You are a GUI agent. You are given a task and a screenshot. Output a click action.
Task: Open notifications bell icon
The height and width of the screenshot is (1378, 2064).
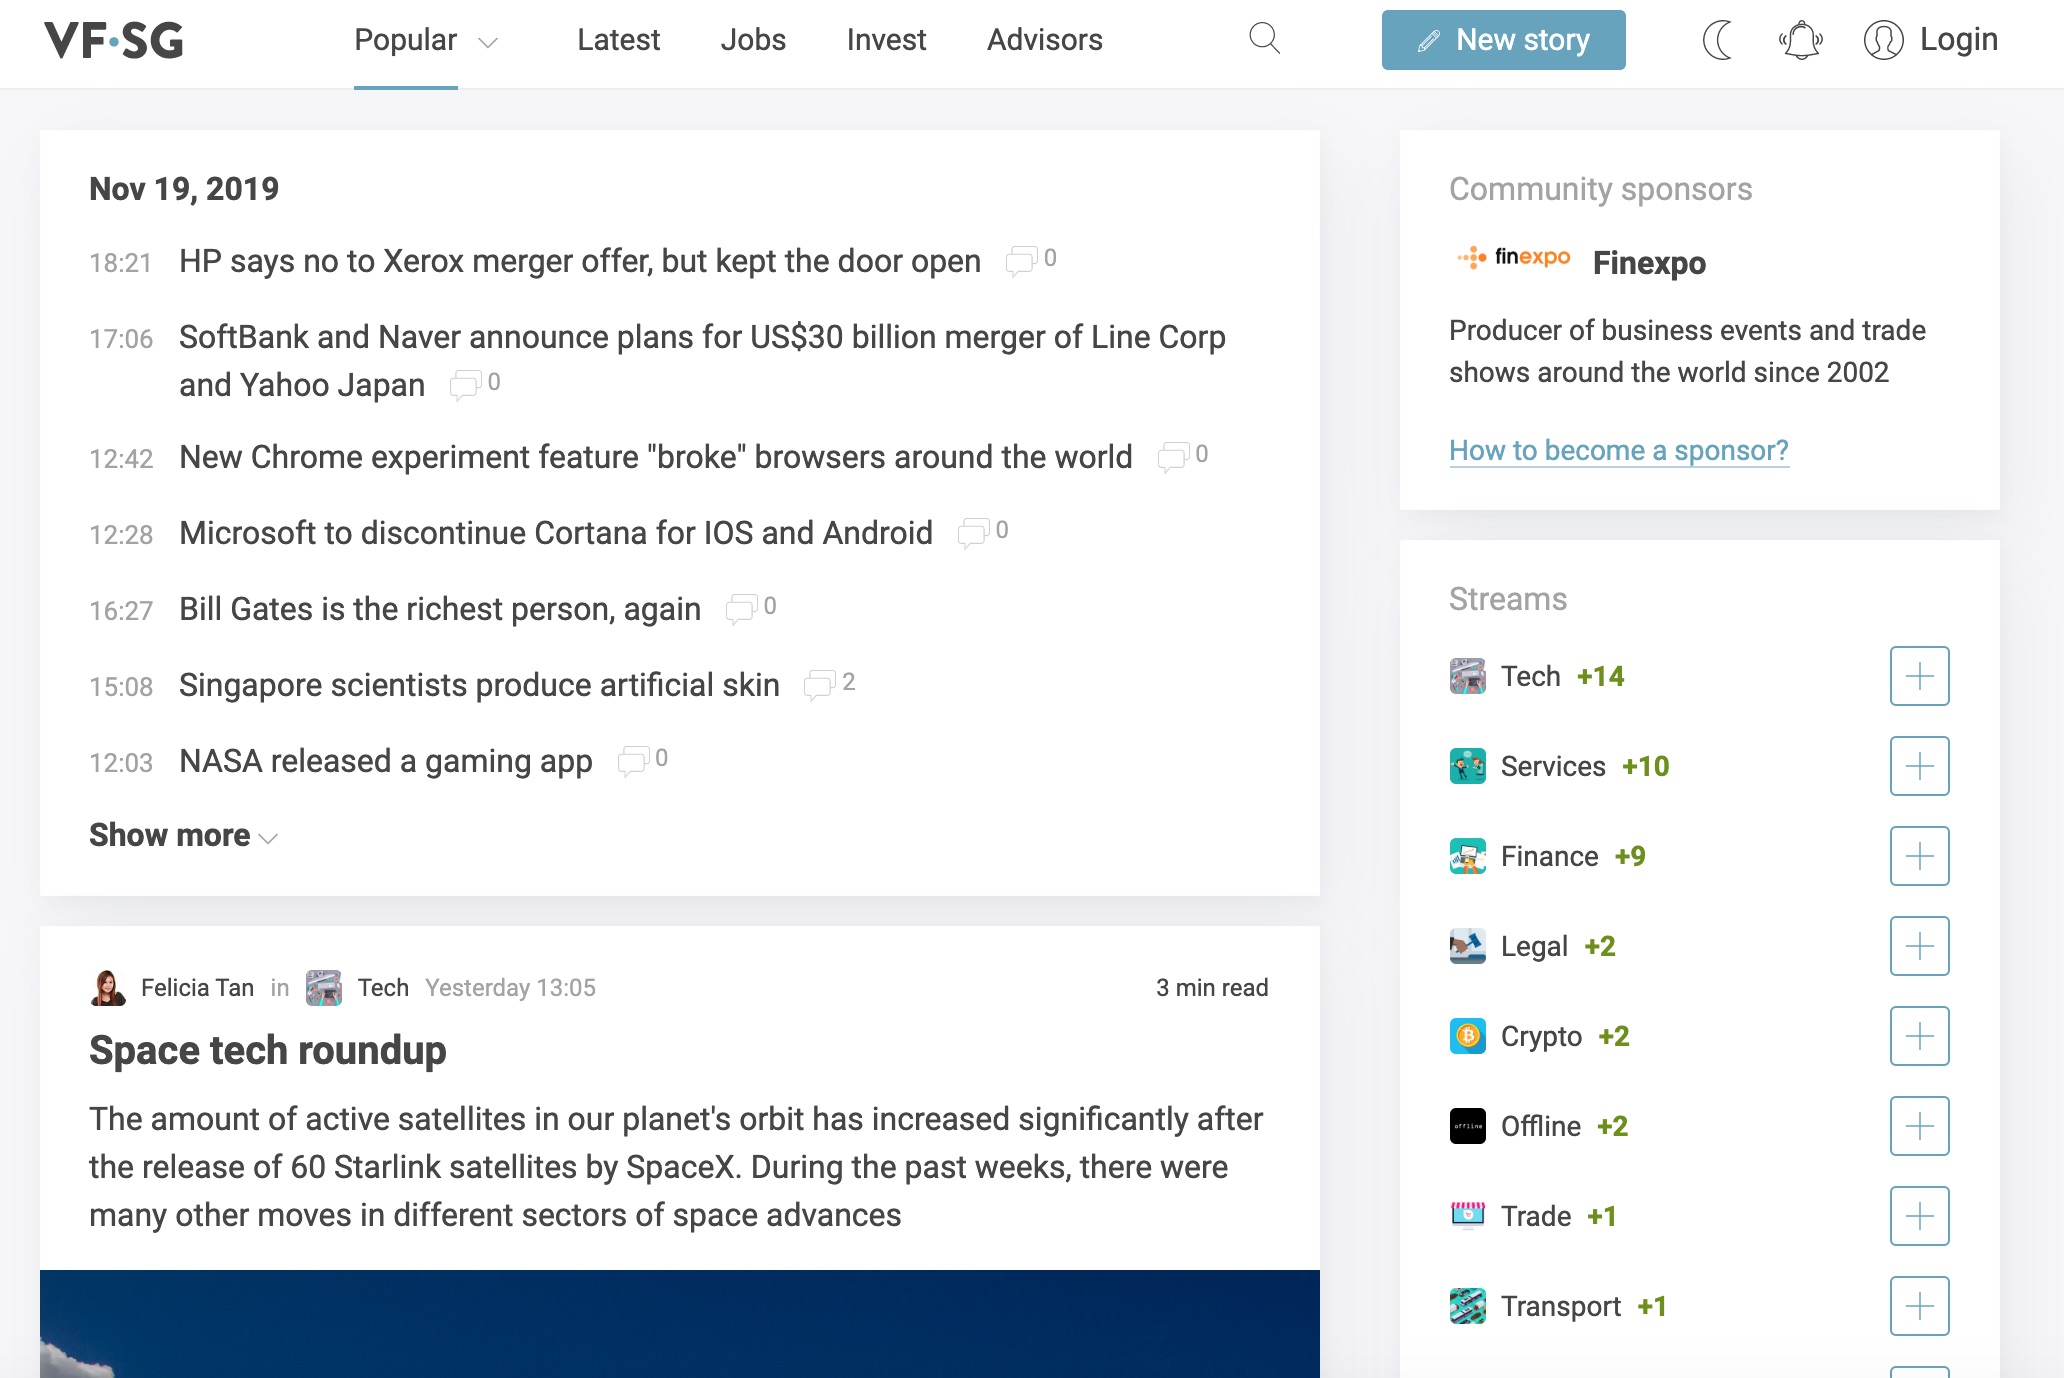pyautogui.click(x=1800, y=41)
